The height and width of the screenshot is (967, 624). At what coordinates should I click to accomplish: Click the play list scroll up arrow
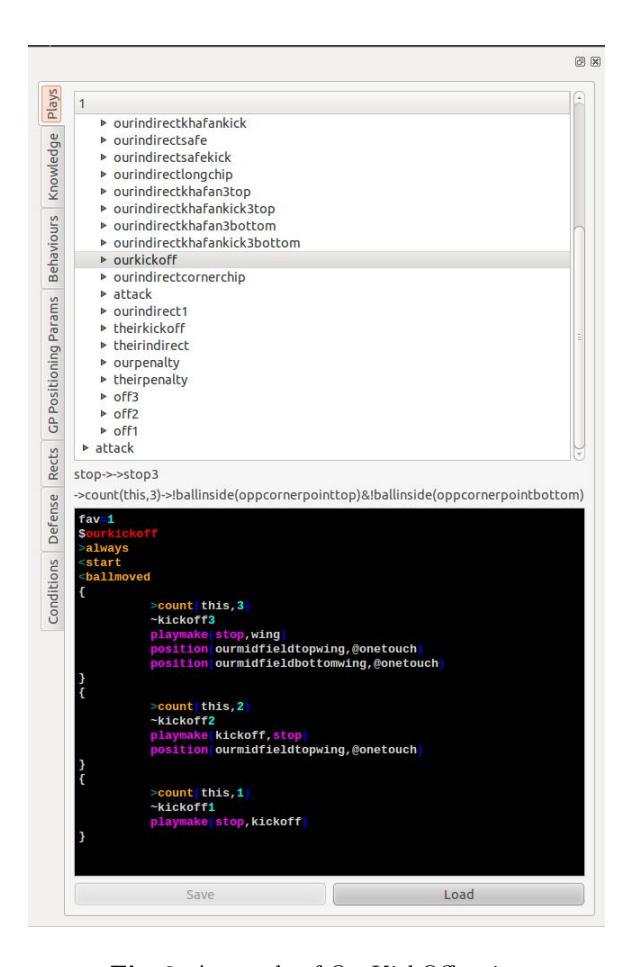pos(579,98)
